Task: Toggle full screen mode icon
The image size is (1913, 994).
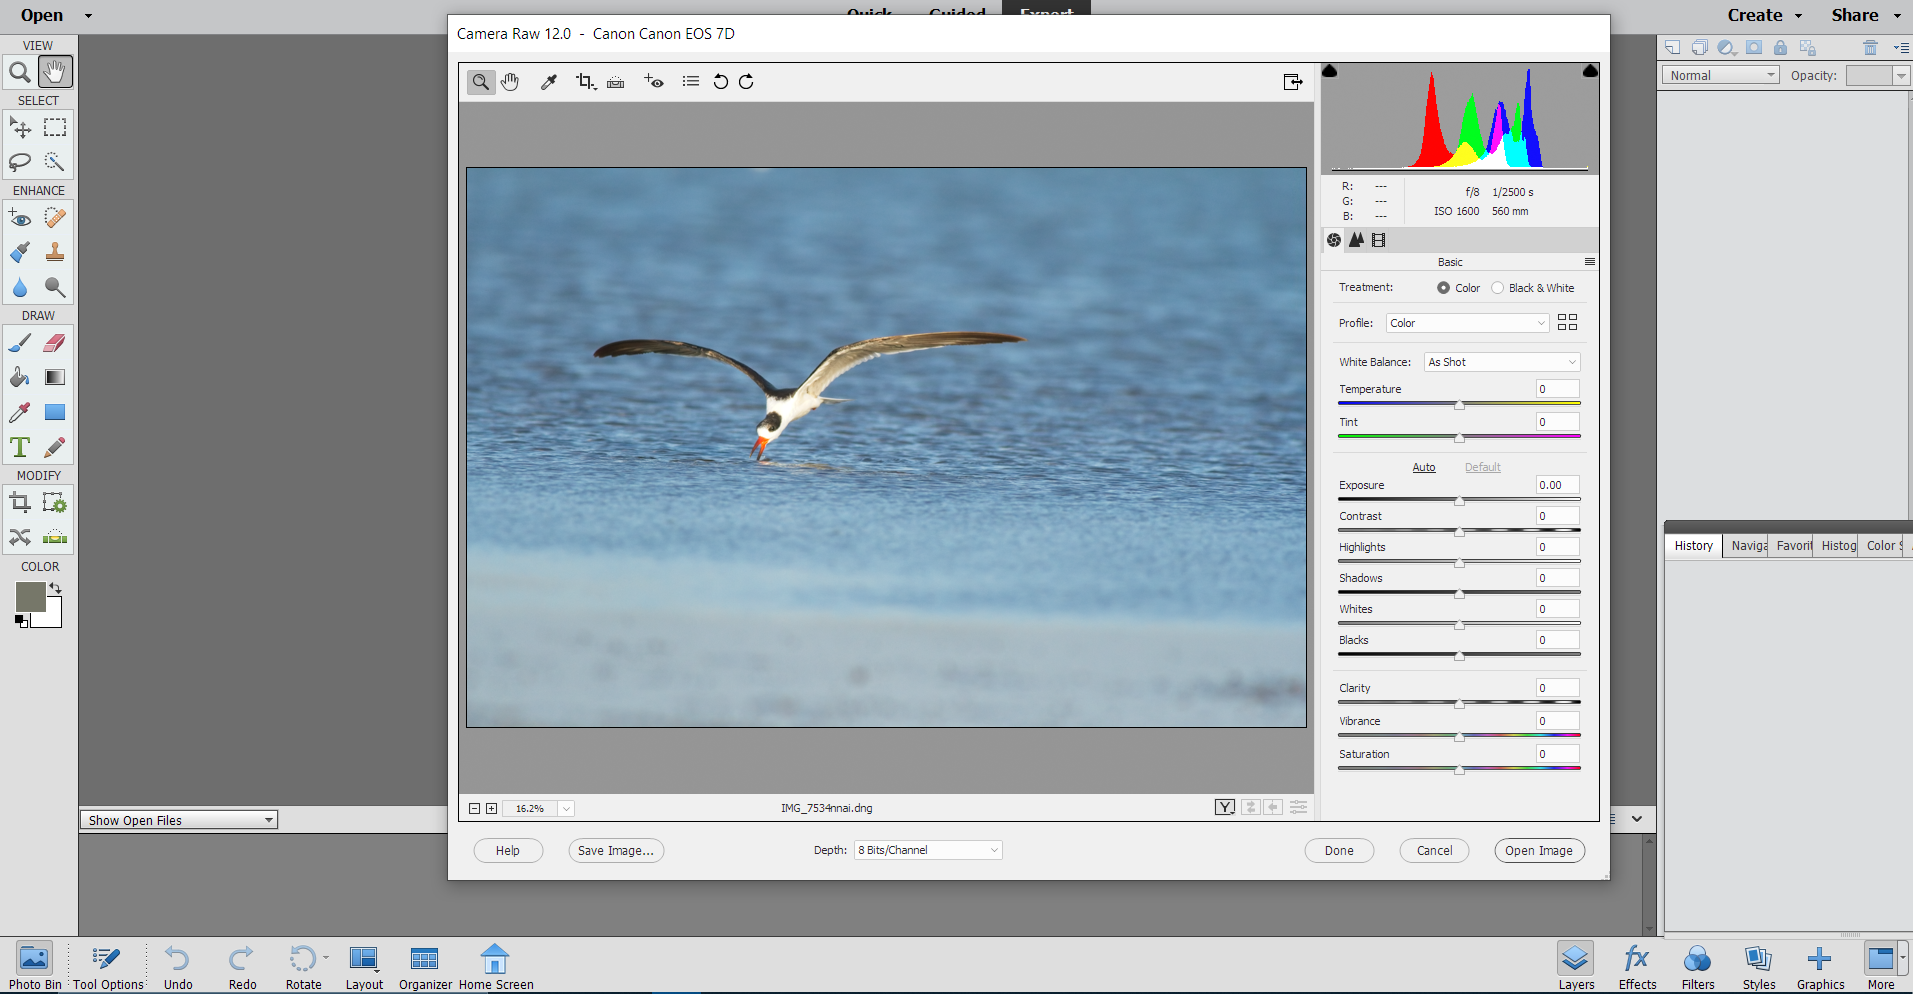Action: point(1292,82)
